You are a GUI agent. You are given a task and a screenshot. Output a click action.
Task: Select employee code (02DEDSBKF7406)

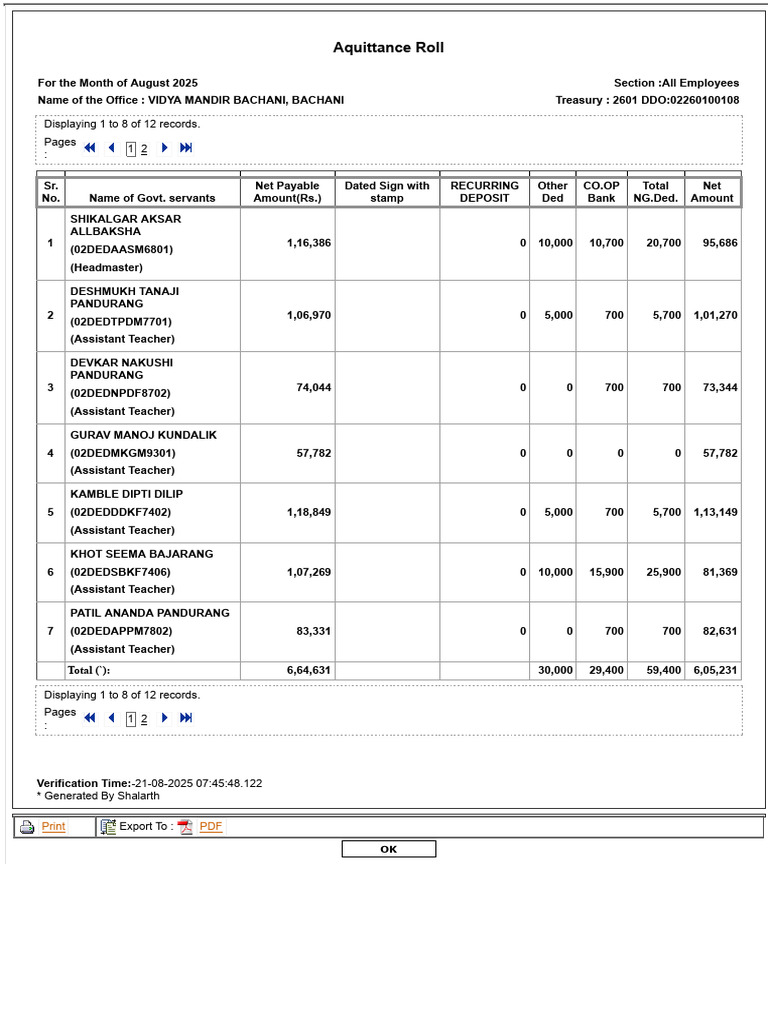[120, 572]
